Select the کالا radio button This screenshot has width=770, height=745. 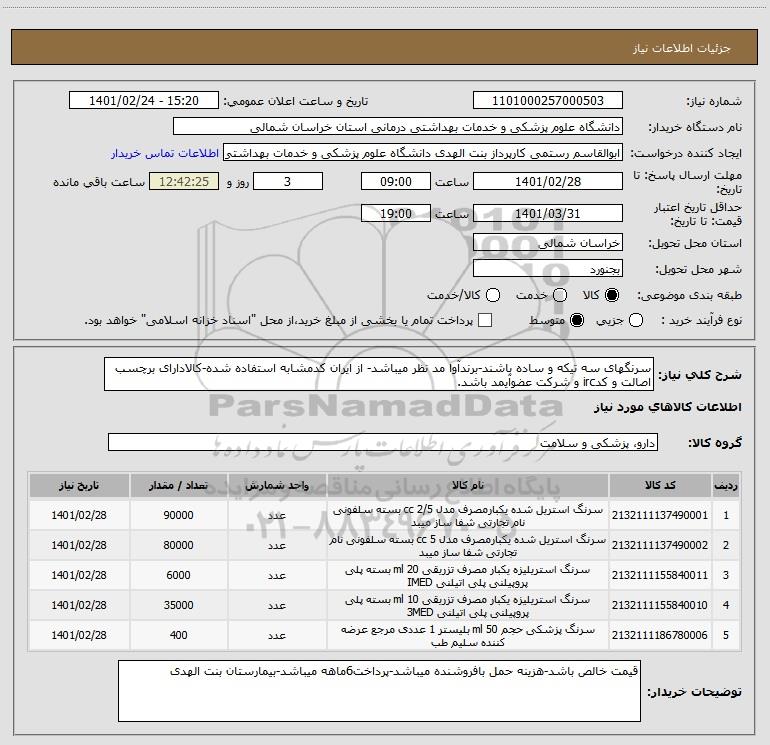[612, 295]
